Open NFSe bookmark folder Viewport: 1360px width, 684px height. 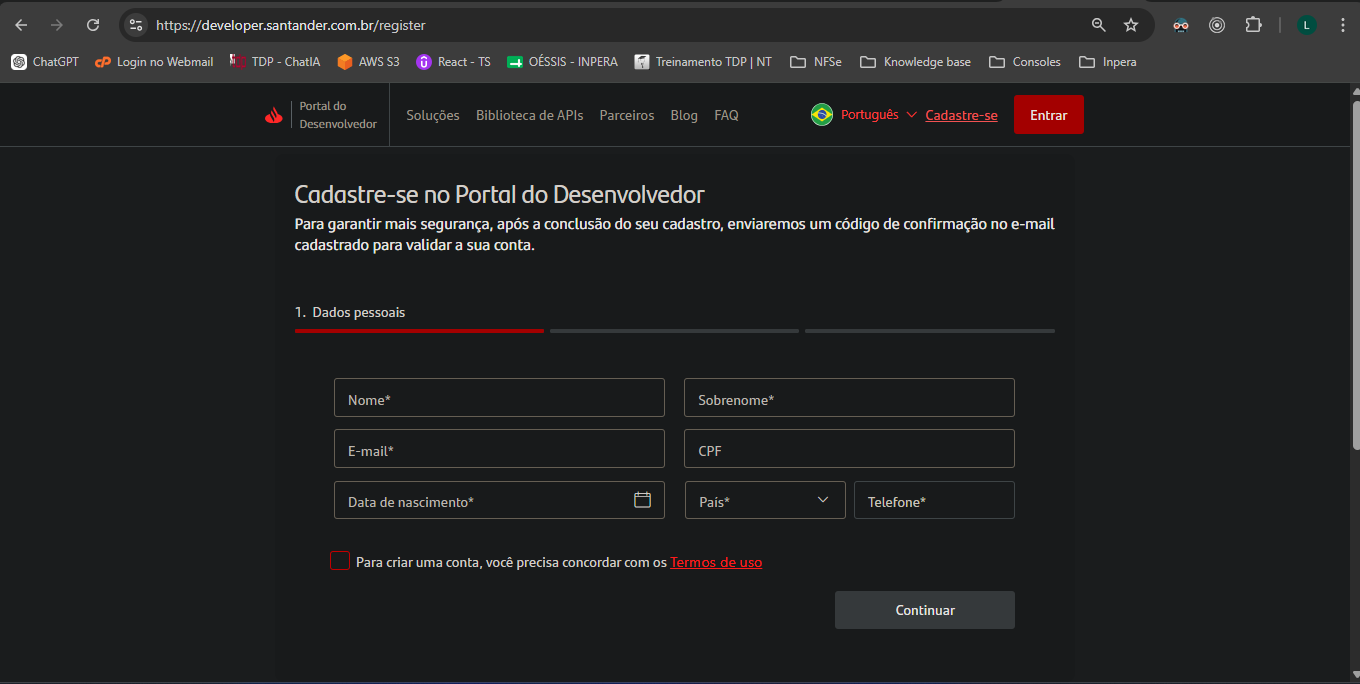pos(816,62)
